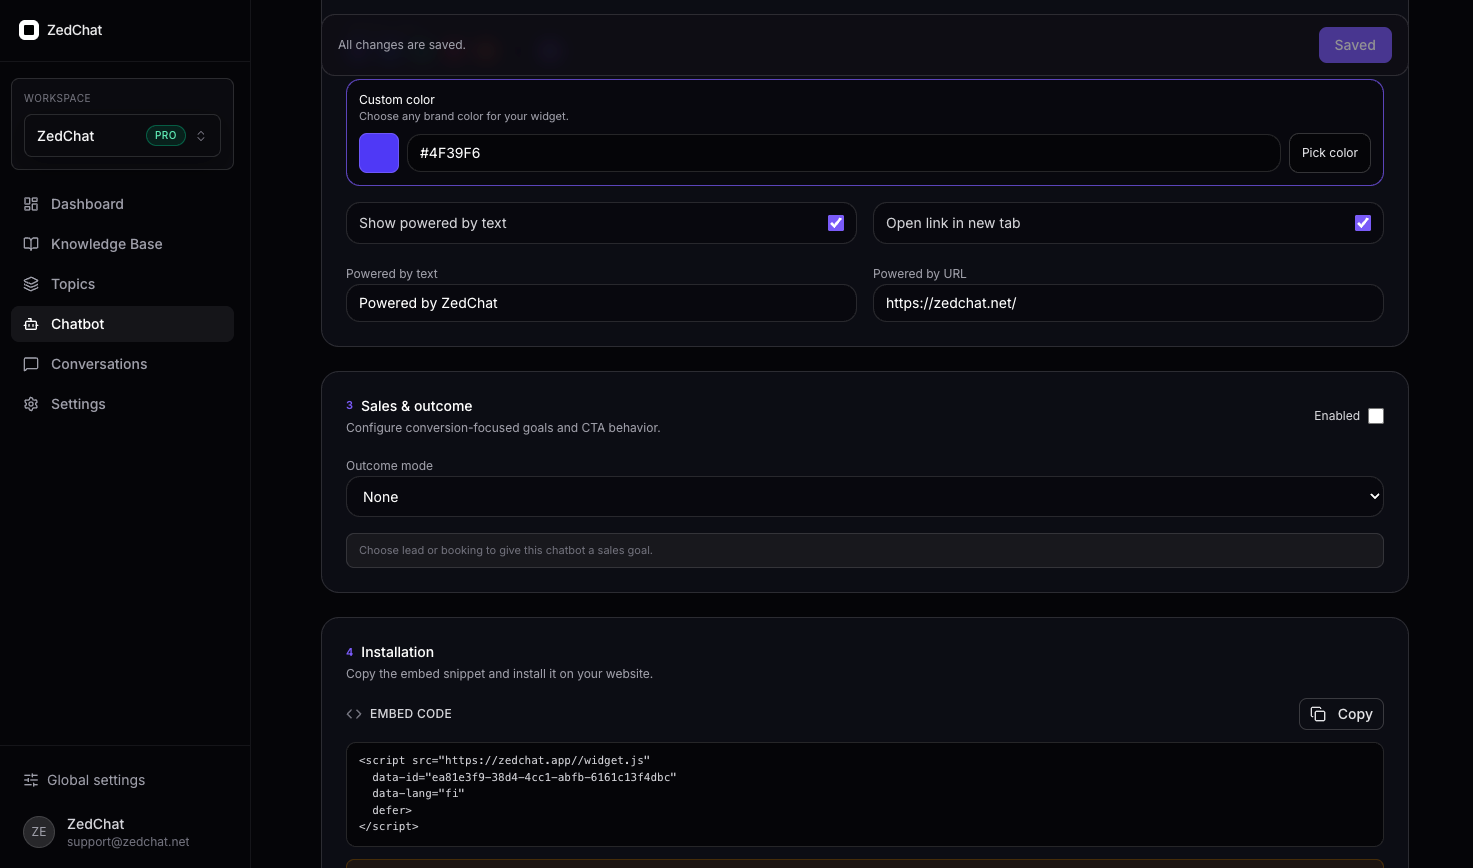Click the purple custom color swatch

(379, 153)
